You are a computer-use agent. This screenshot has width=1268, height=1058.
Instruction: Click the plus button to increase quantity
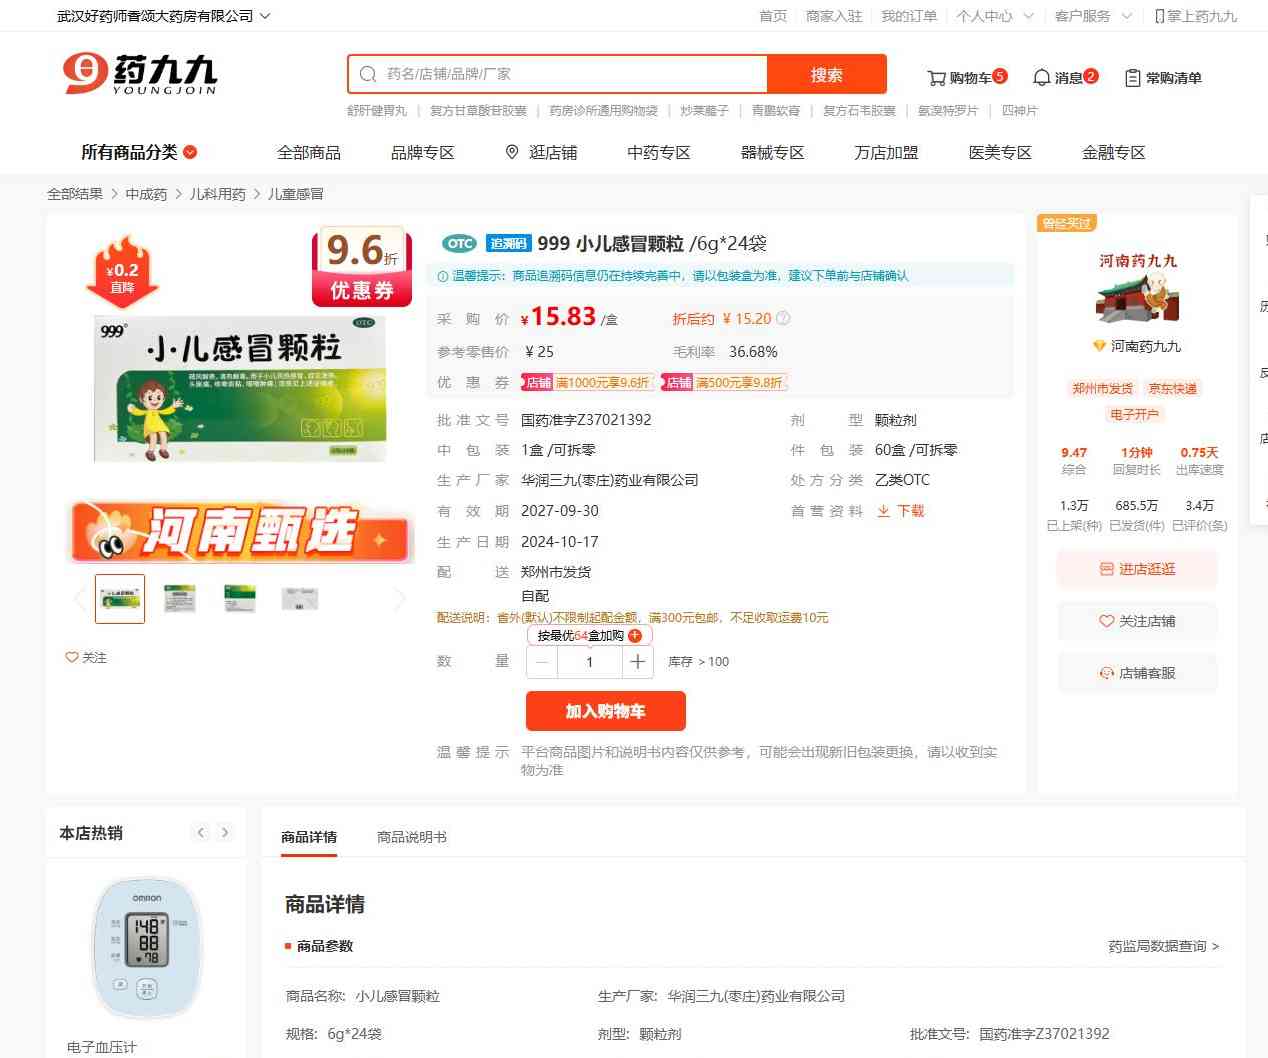click(x=638, y=662)
